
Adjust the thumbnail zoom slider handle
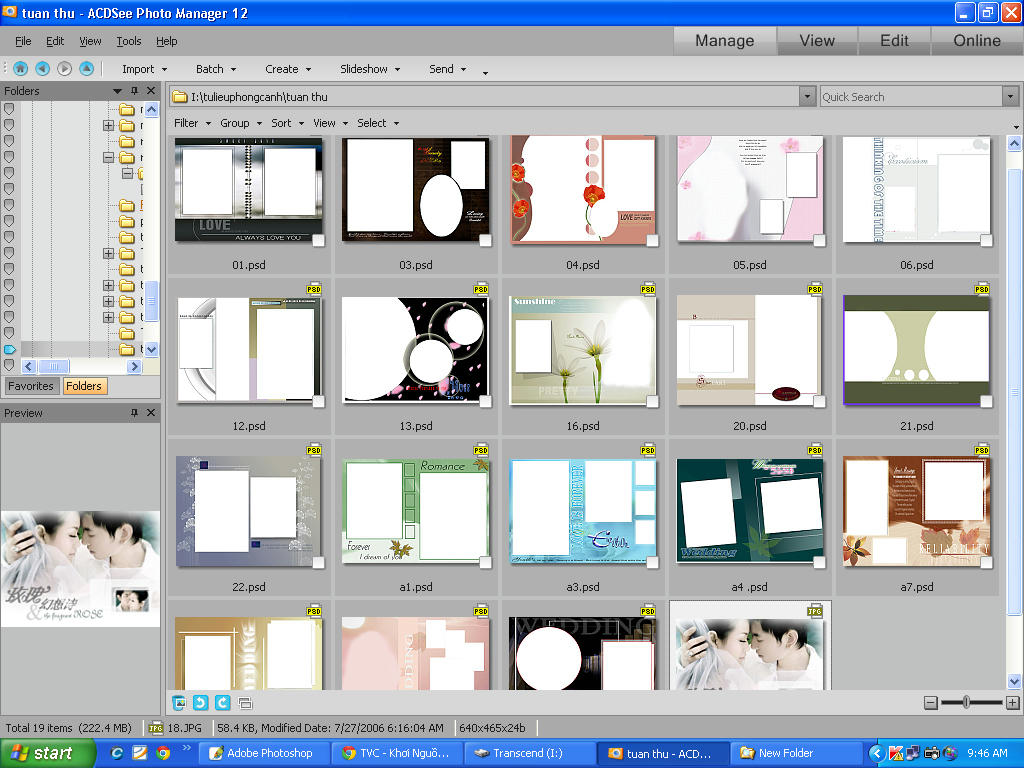[x=966, y=703]
